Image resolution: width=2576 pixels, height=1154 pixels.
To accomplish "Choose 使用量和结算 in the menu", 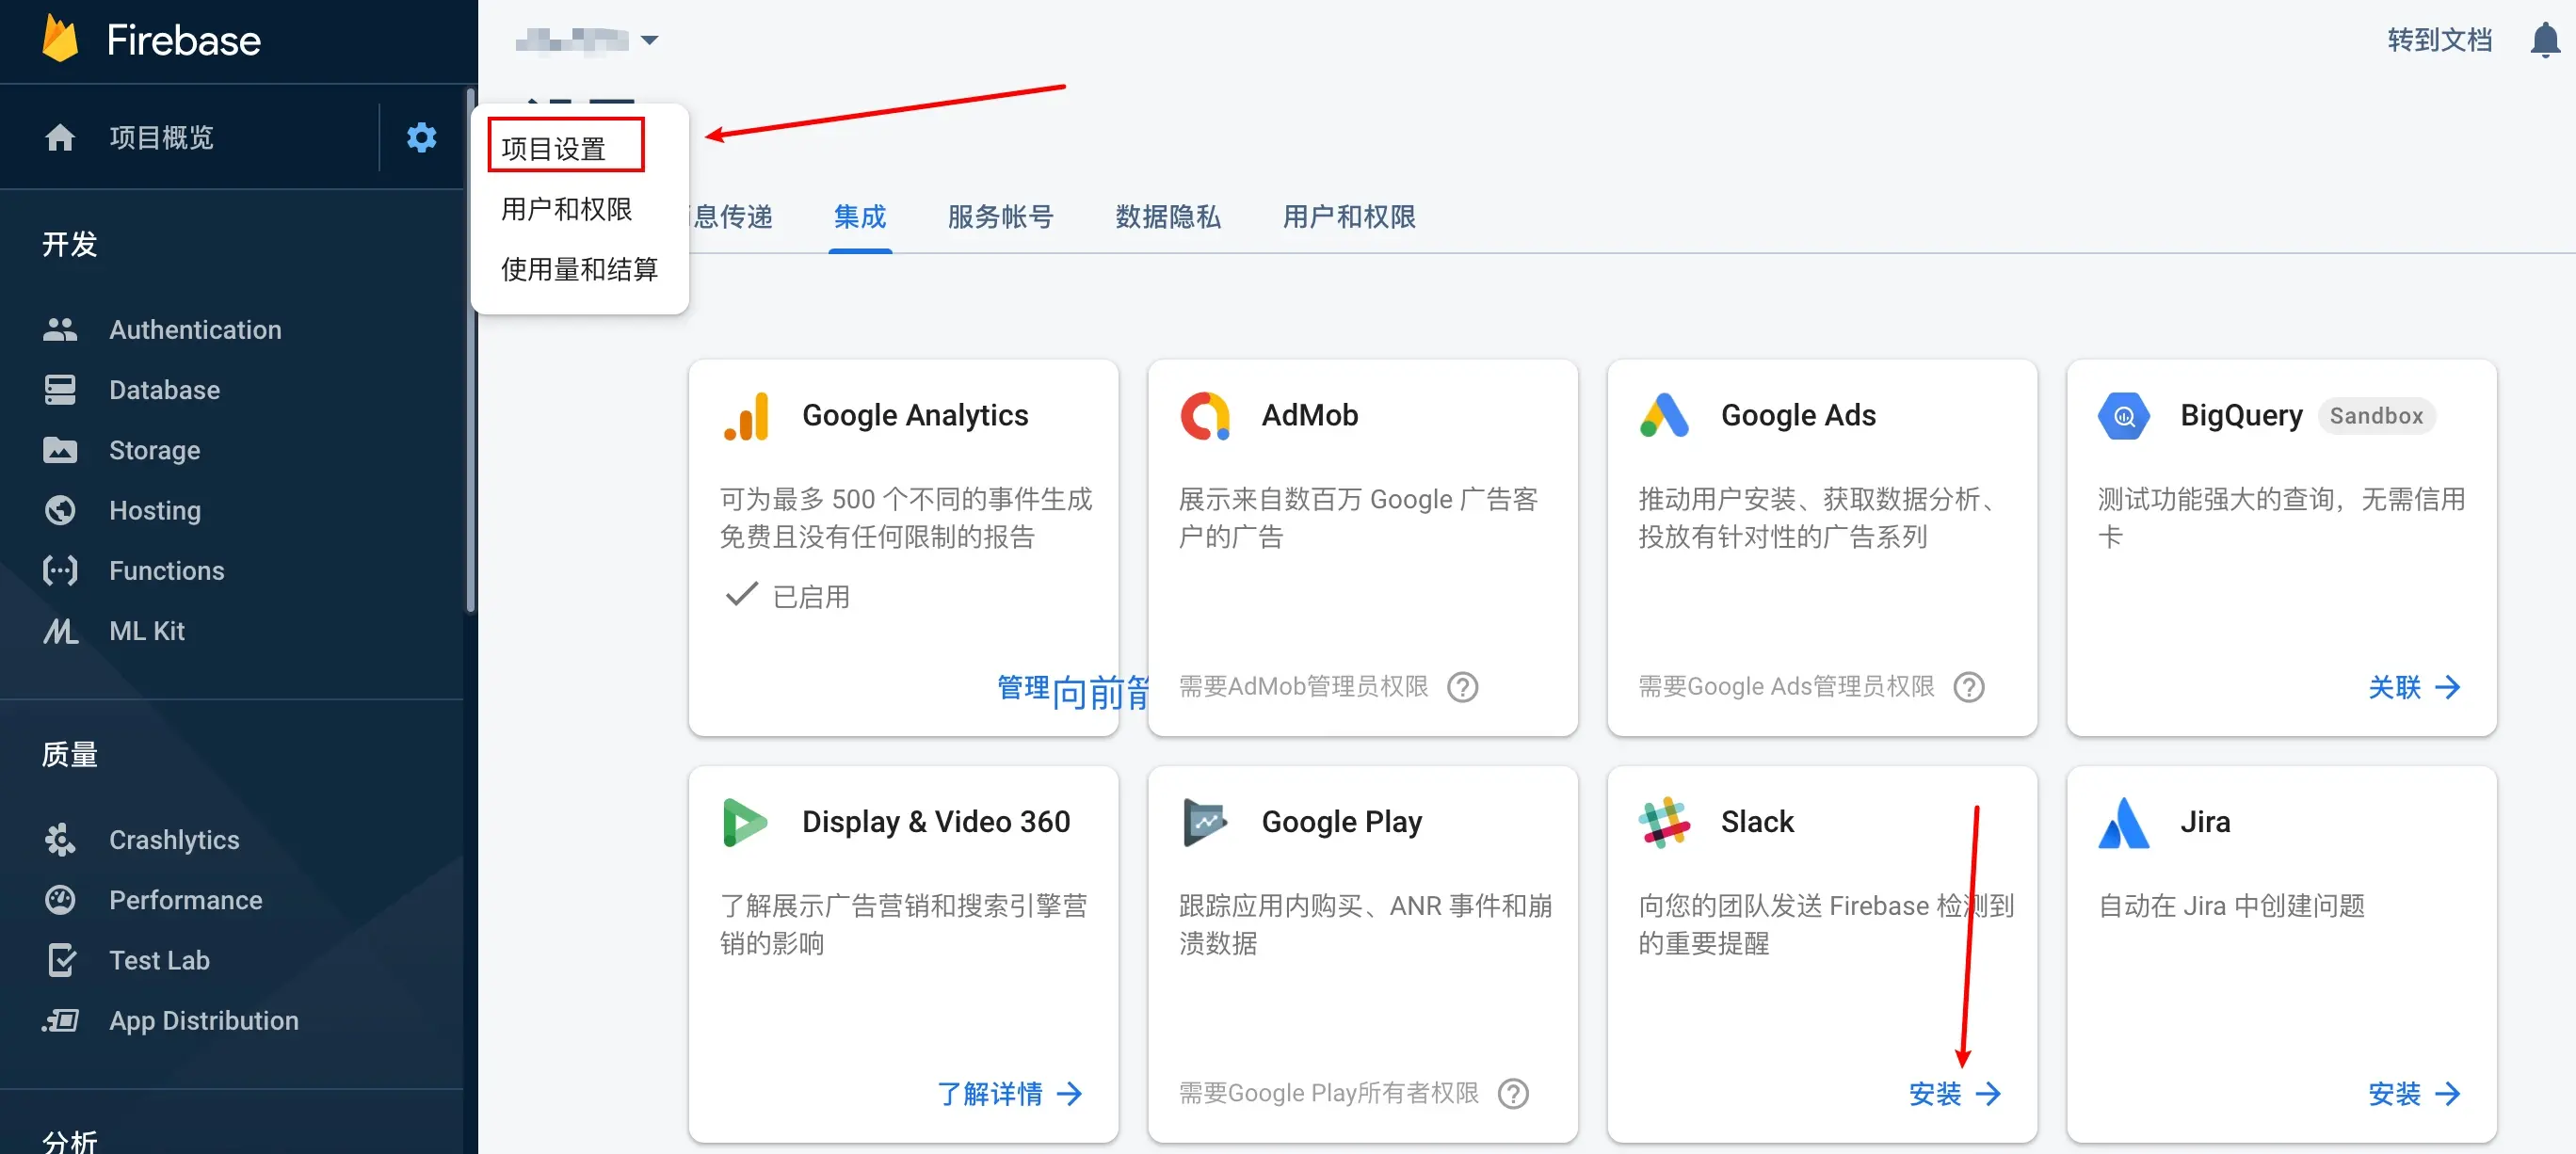I will 579,269.
